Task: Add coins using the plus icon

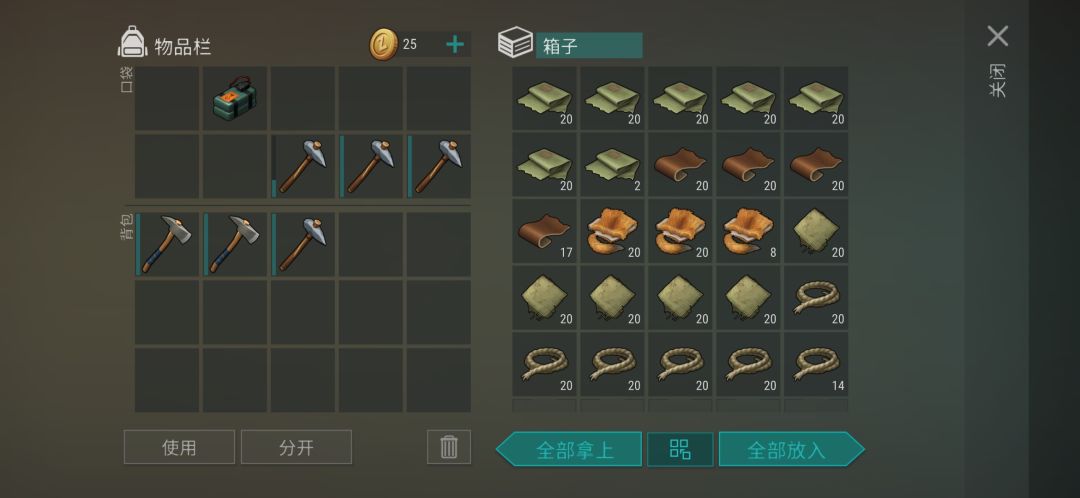Action: (455, 45)
